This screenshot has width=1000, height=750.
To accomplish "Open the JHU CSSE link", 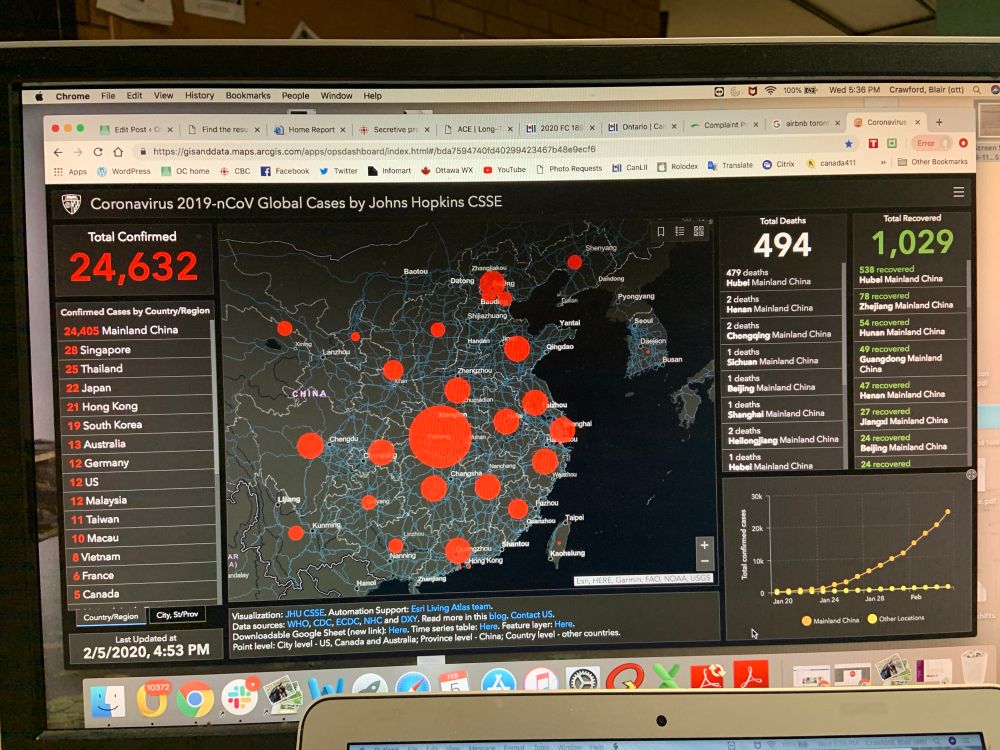I will 305,614.
